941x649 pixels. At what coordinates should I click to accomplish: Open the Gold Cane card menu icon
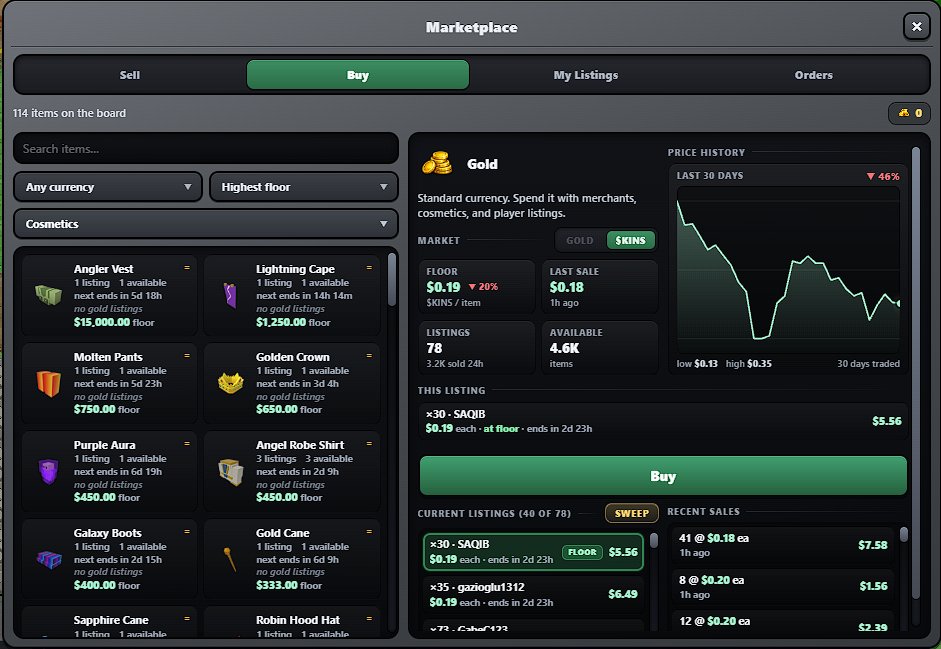[369, 531]
